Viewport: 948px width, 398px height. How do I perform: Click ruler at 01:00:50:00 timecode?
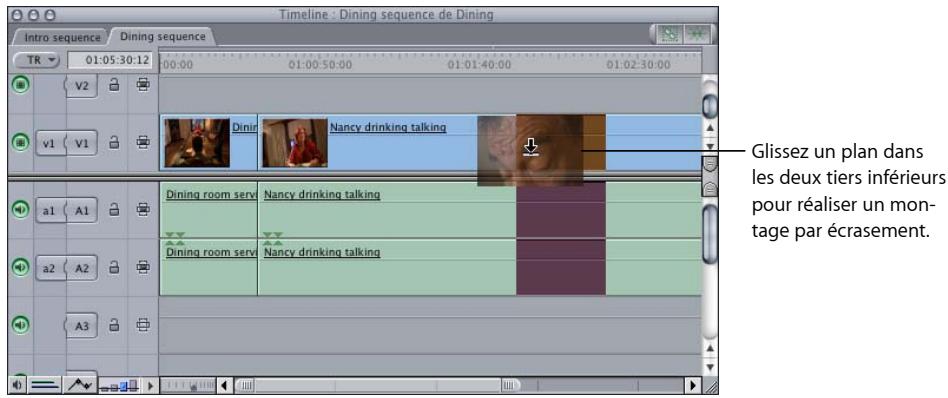click(319, 65)
